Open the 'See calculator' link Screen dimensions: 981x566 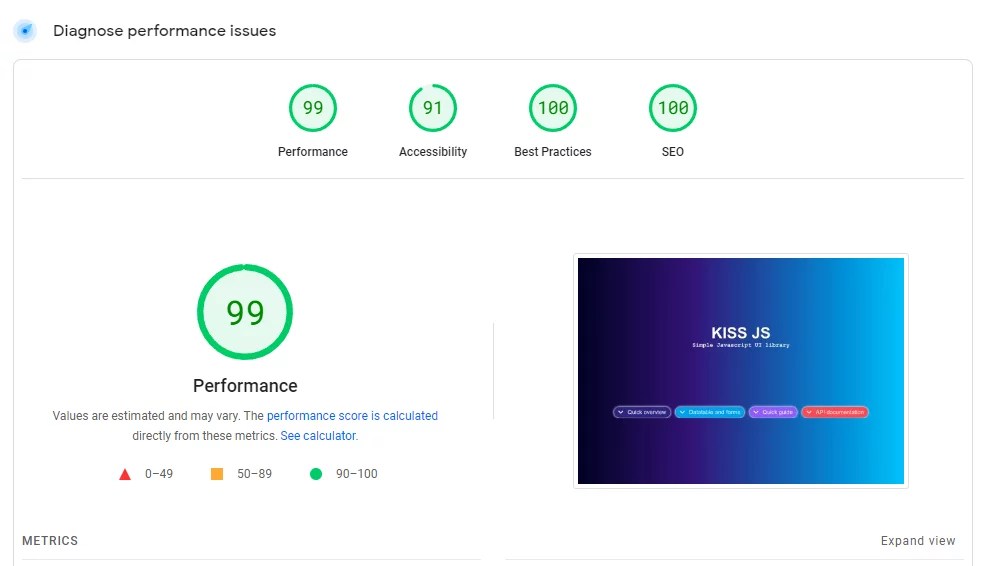(x=318, y=436)
